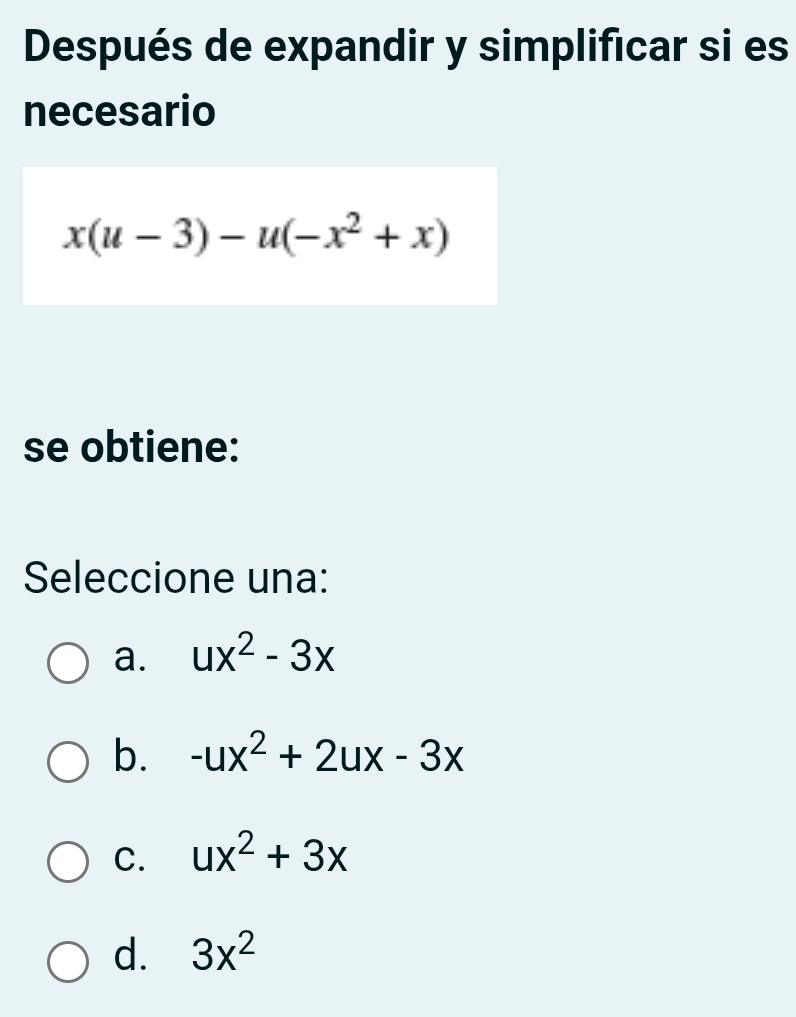Viewport: 796px width, 1017px height.
Task: Click the "u(−x² + x)" term in the formula
Action: tap(340, 236)
